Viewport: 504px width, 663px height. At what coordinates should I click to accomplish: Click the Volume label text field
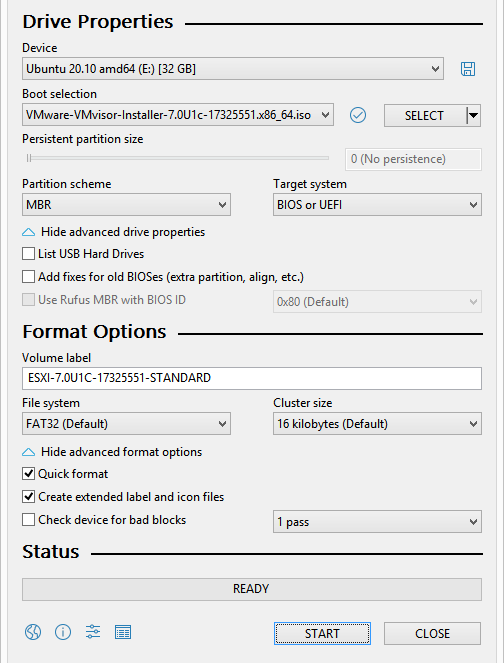coord(252,378)
